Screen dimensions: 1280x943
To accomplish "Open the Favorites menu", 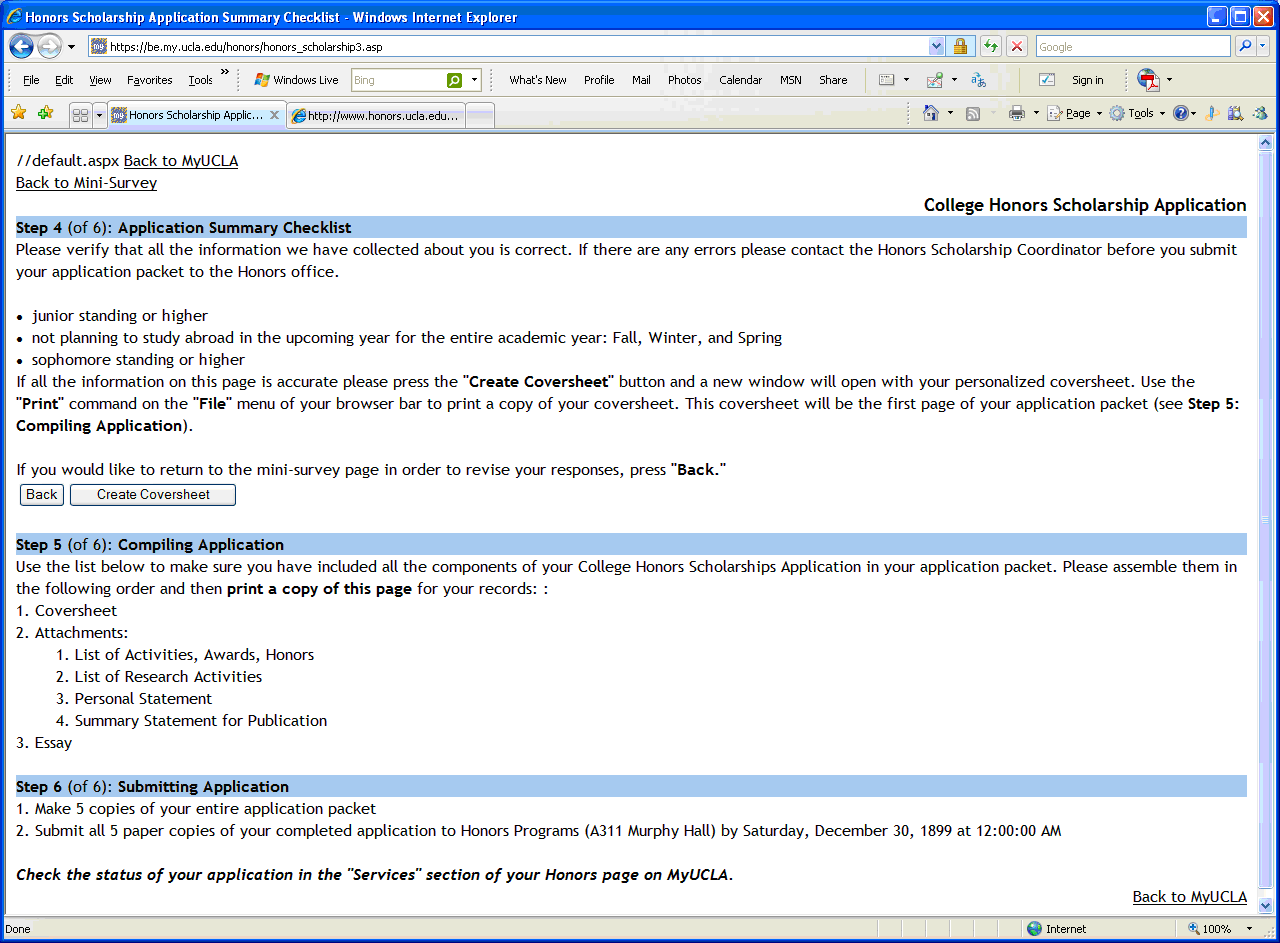I will coord(149,80).
